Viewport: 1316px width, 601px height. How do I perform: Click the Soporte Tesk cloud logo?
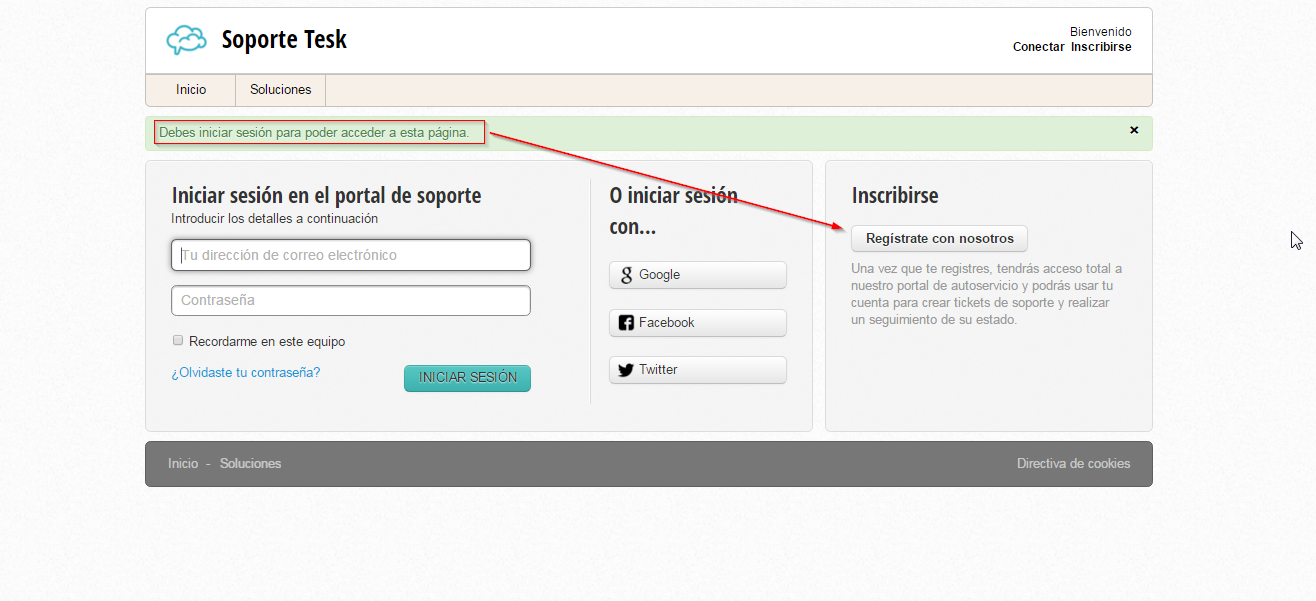click(186, 40)
